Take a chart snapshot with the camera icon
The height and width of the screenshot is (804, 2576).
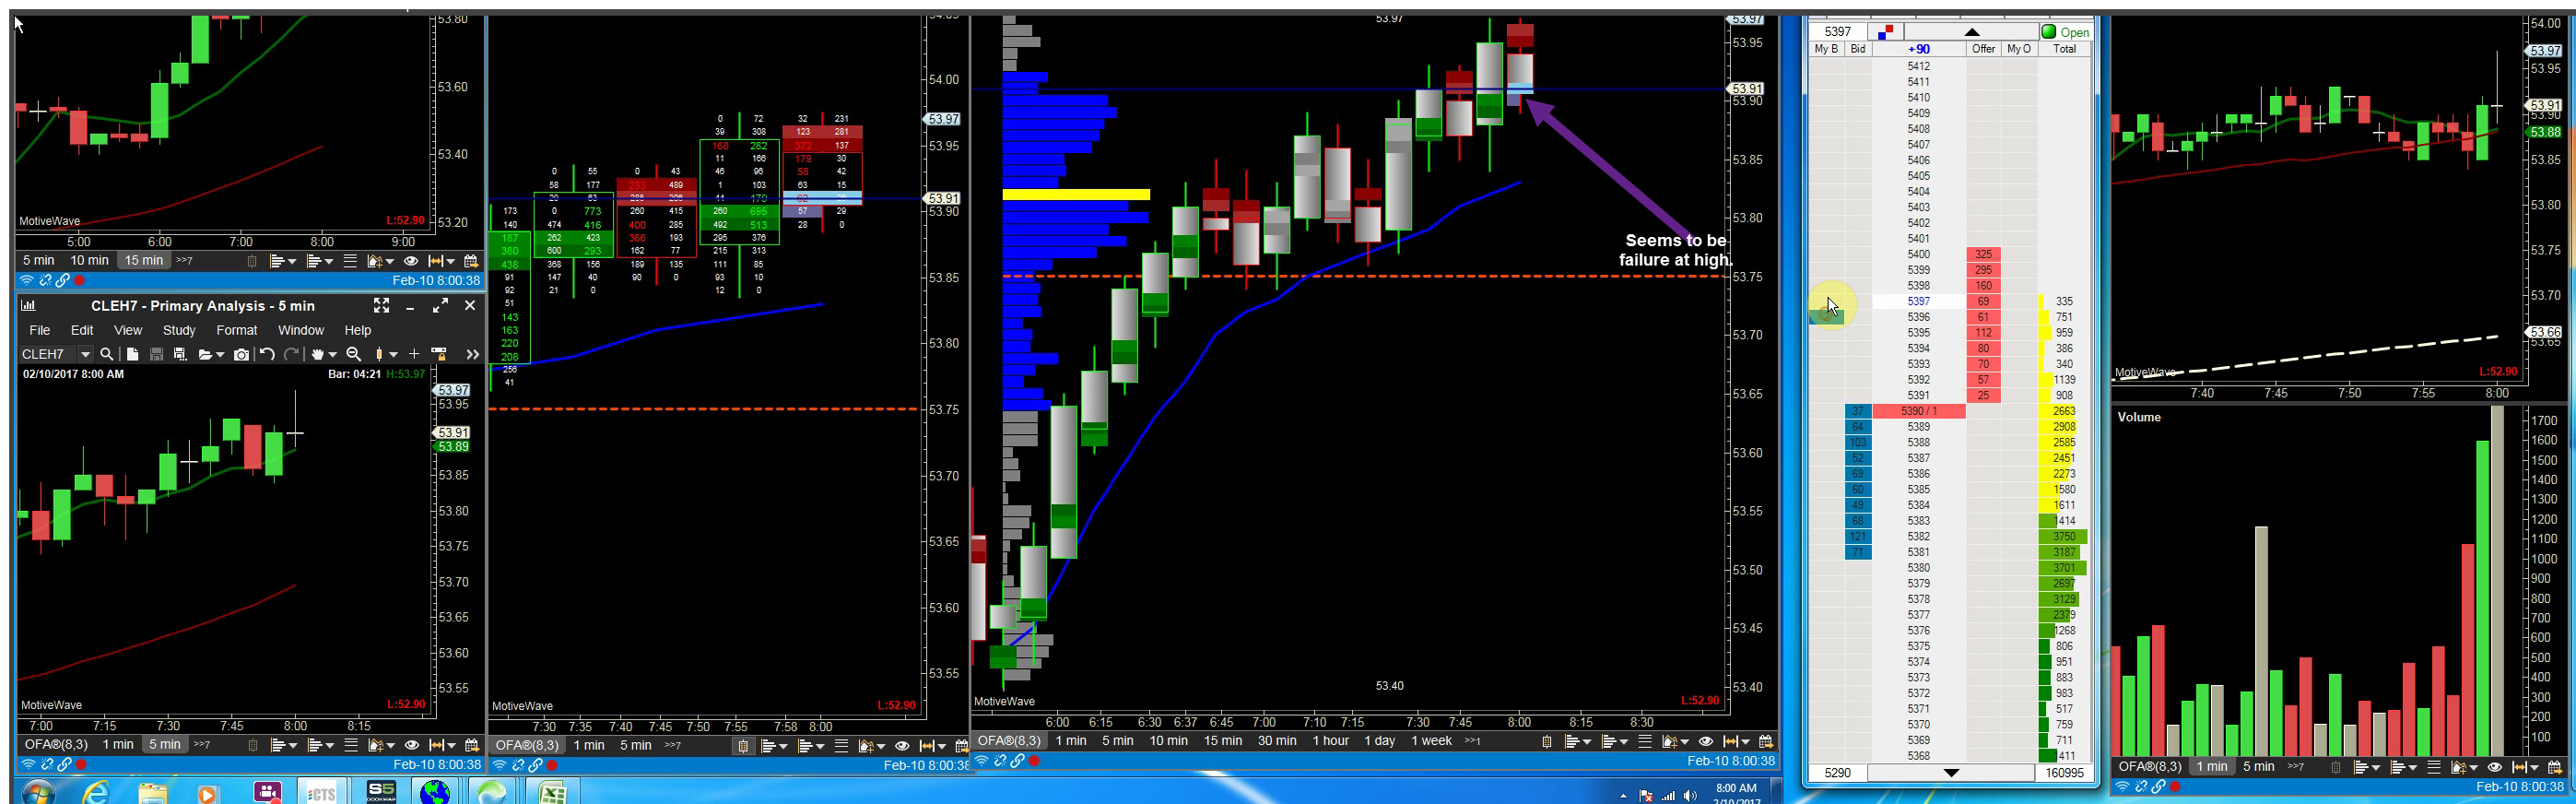241,354
